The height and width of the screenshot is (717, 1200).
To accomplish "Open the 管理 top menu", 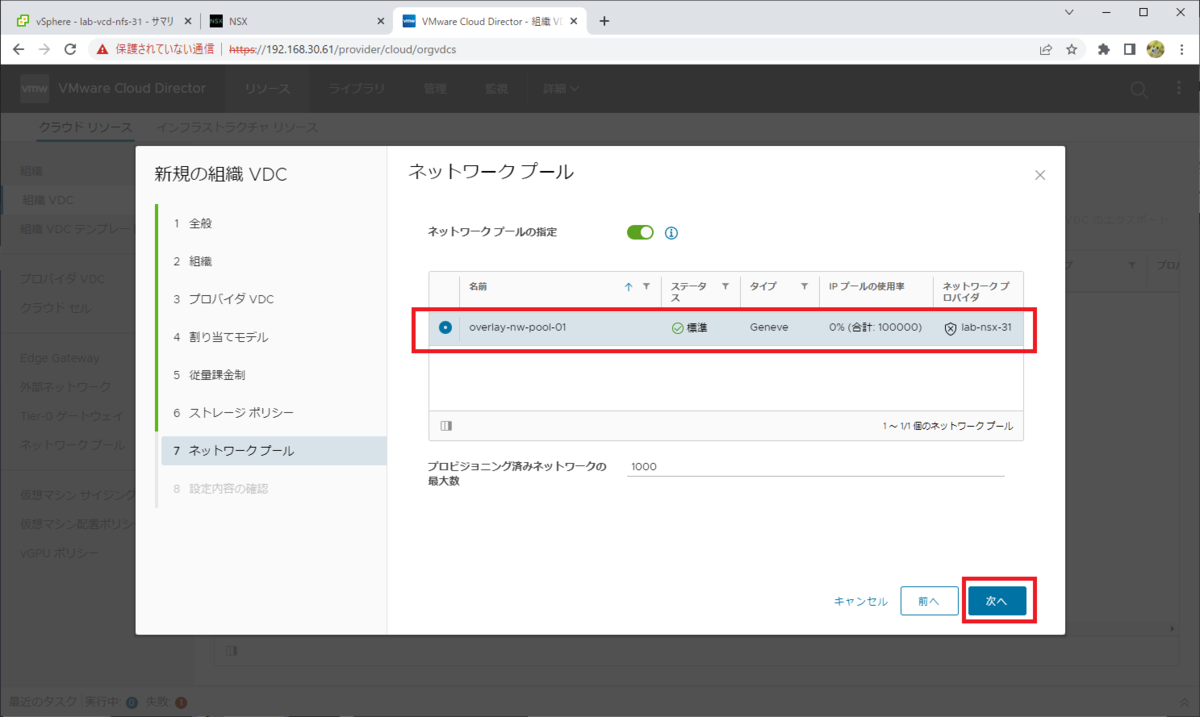I will pos(435,89).
